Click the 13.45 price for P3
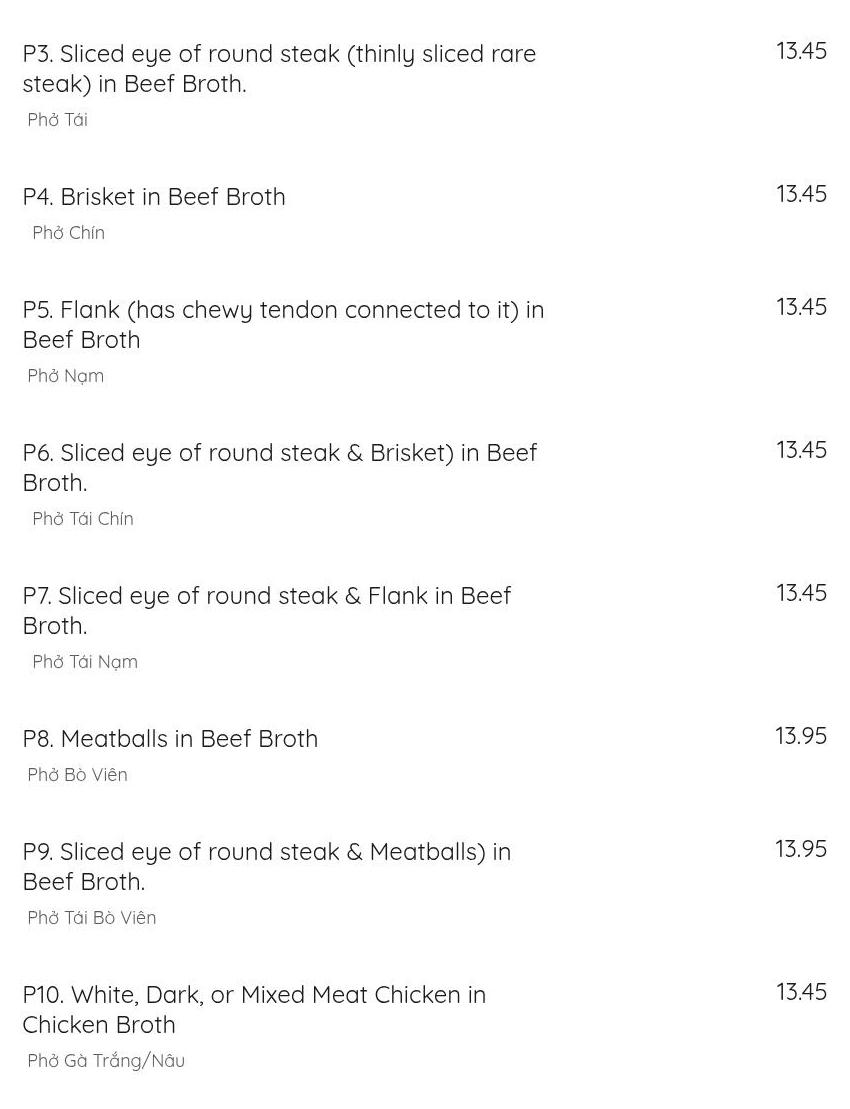 click(801, 51)
